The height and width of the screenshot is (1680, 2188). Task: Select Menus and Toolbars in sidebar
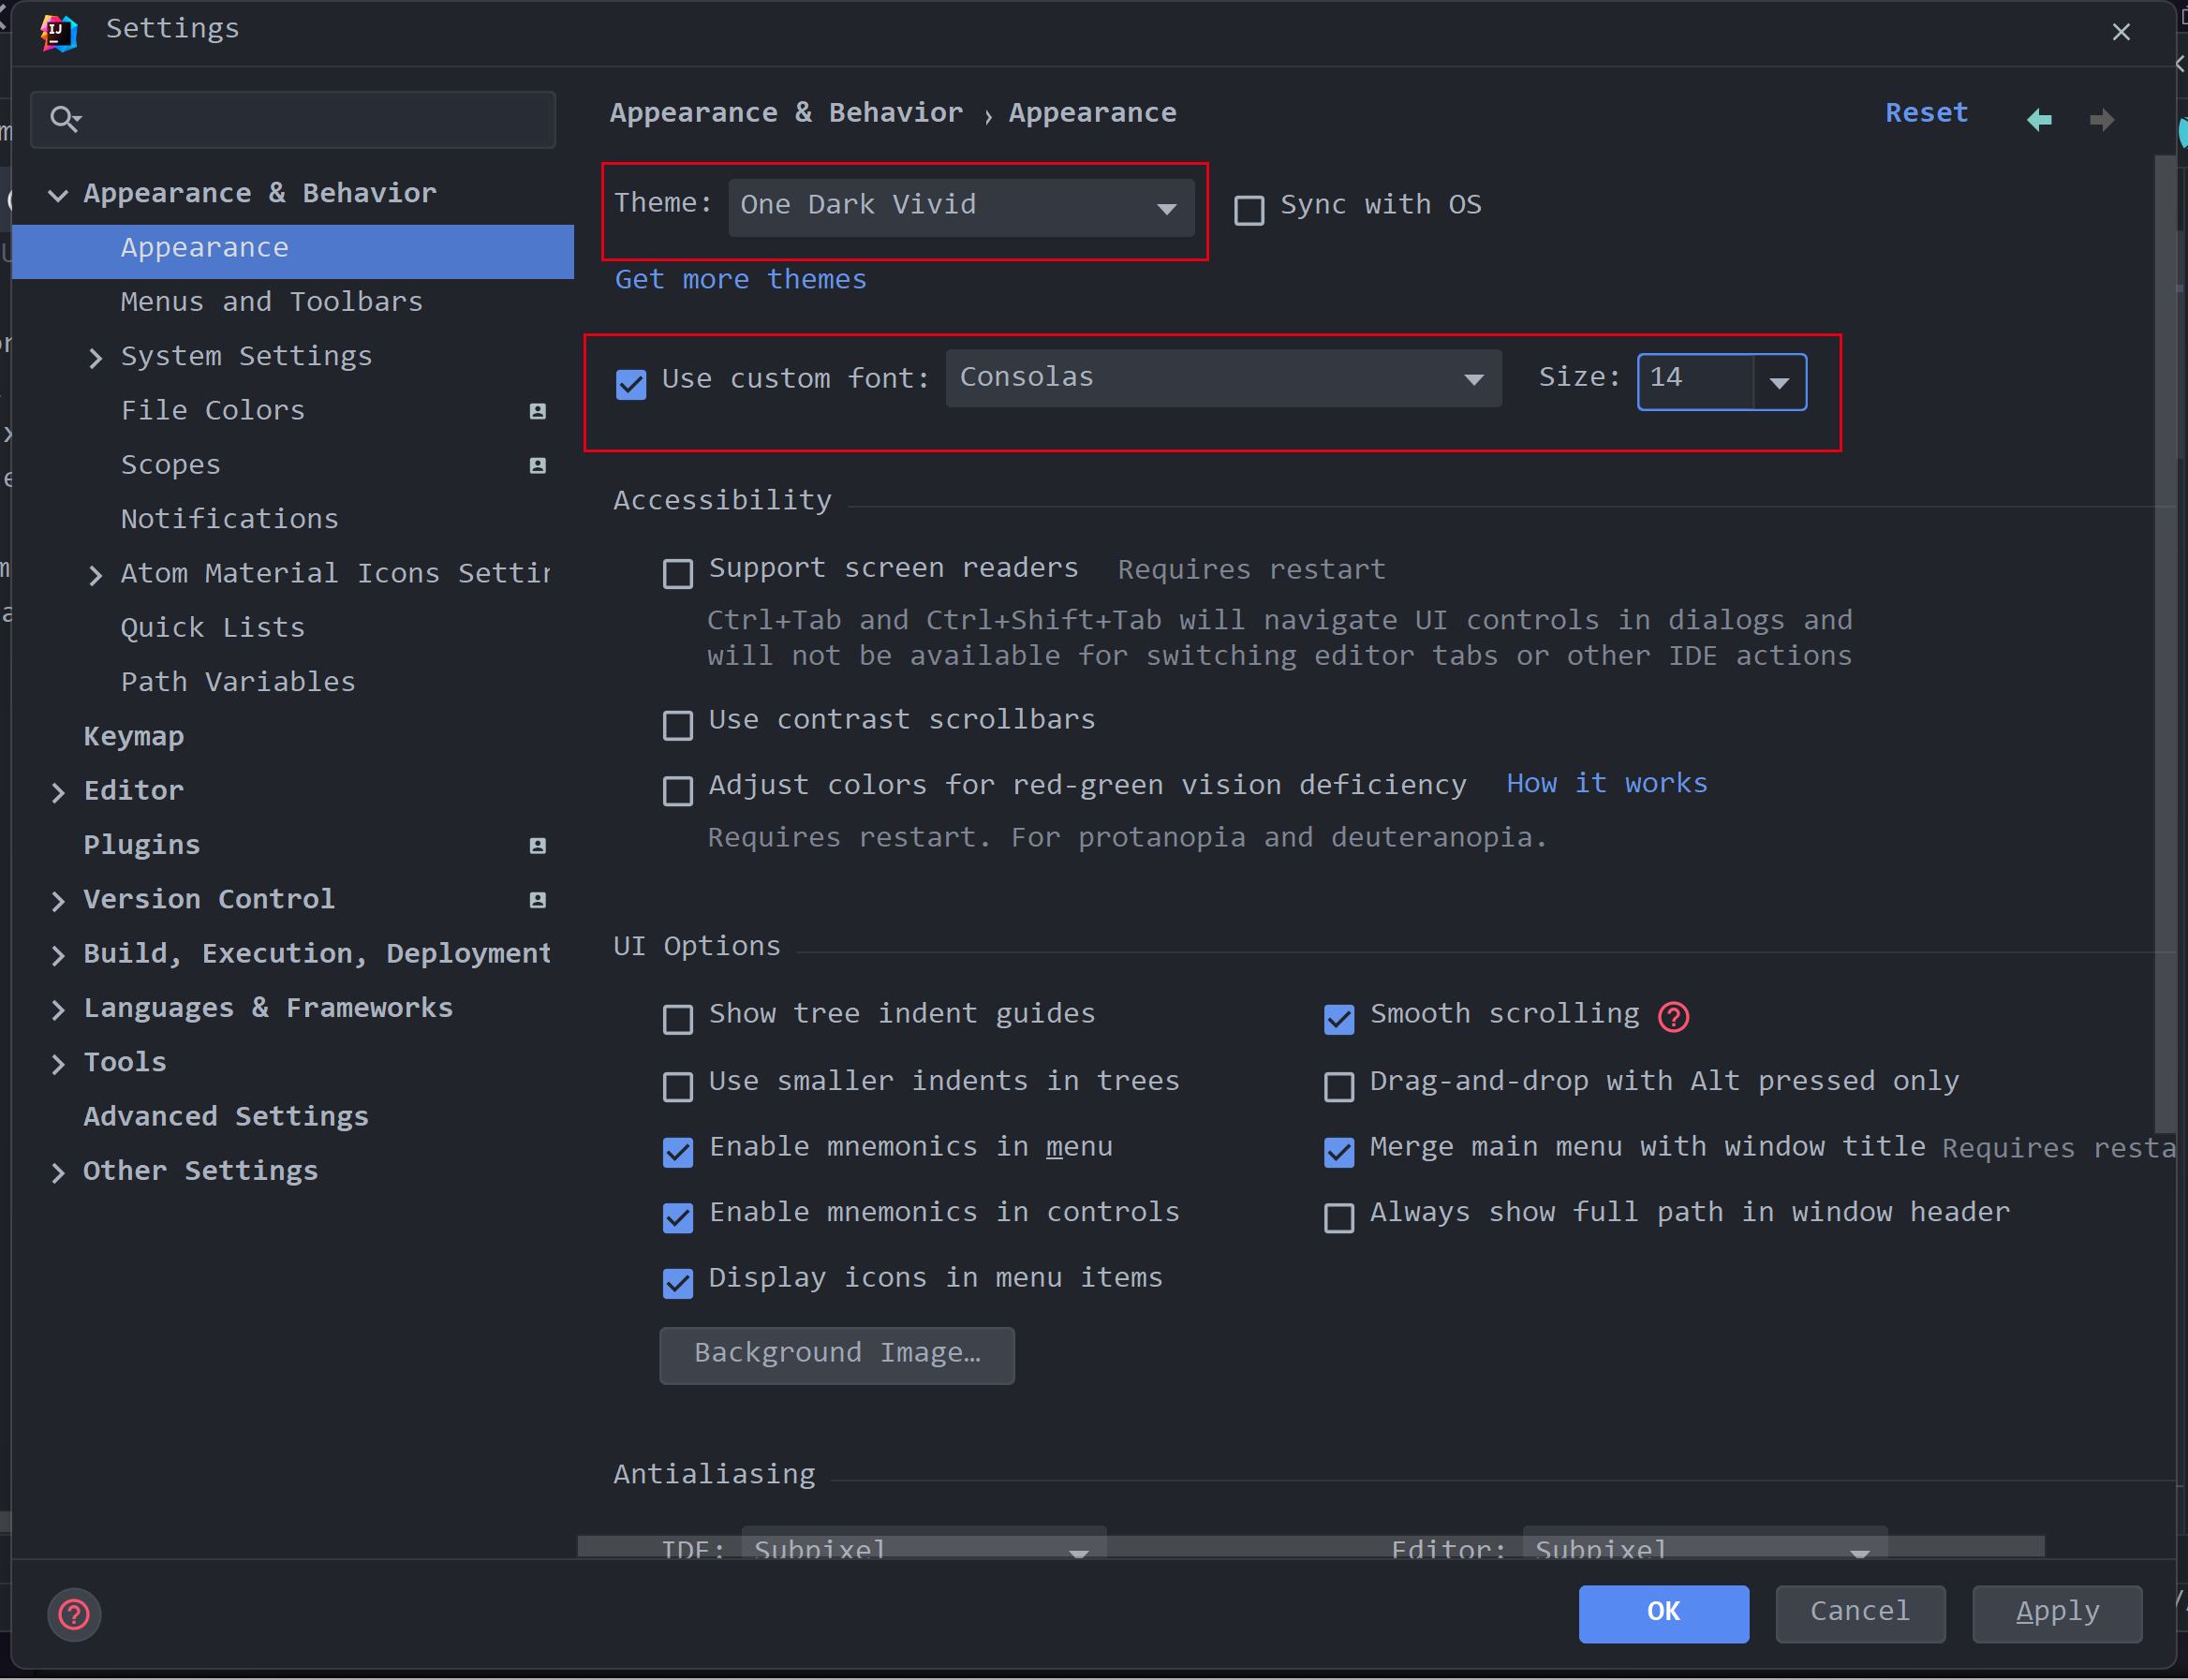click(x=271, y=301)
